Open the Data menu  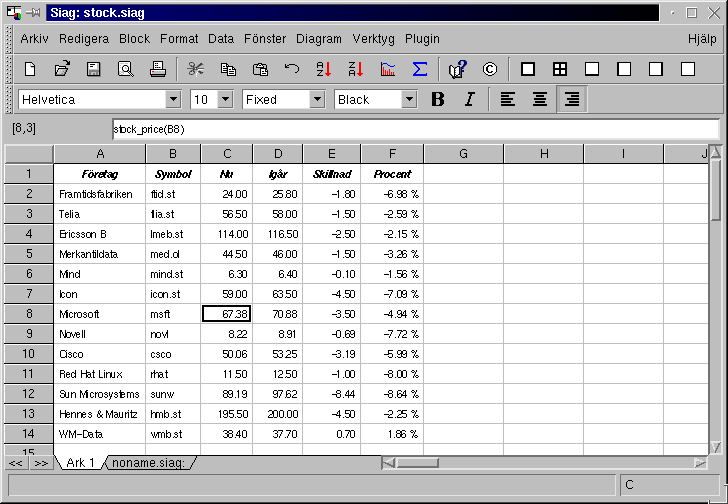(221, 39)
